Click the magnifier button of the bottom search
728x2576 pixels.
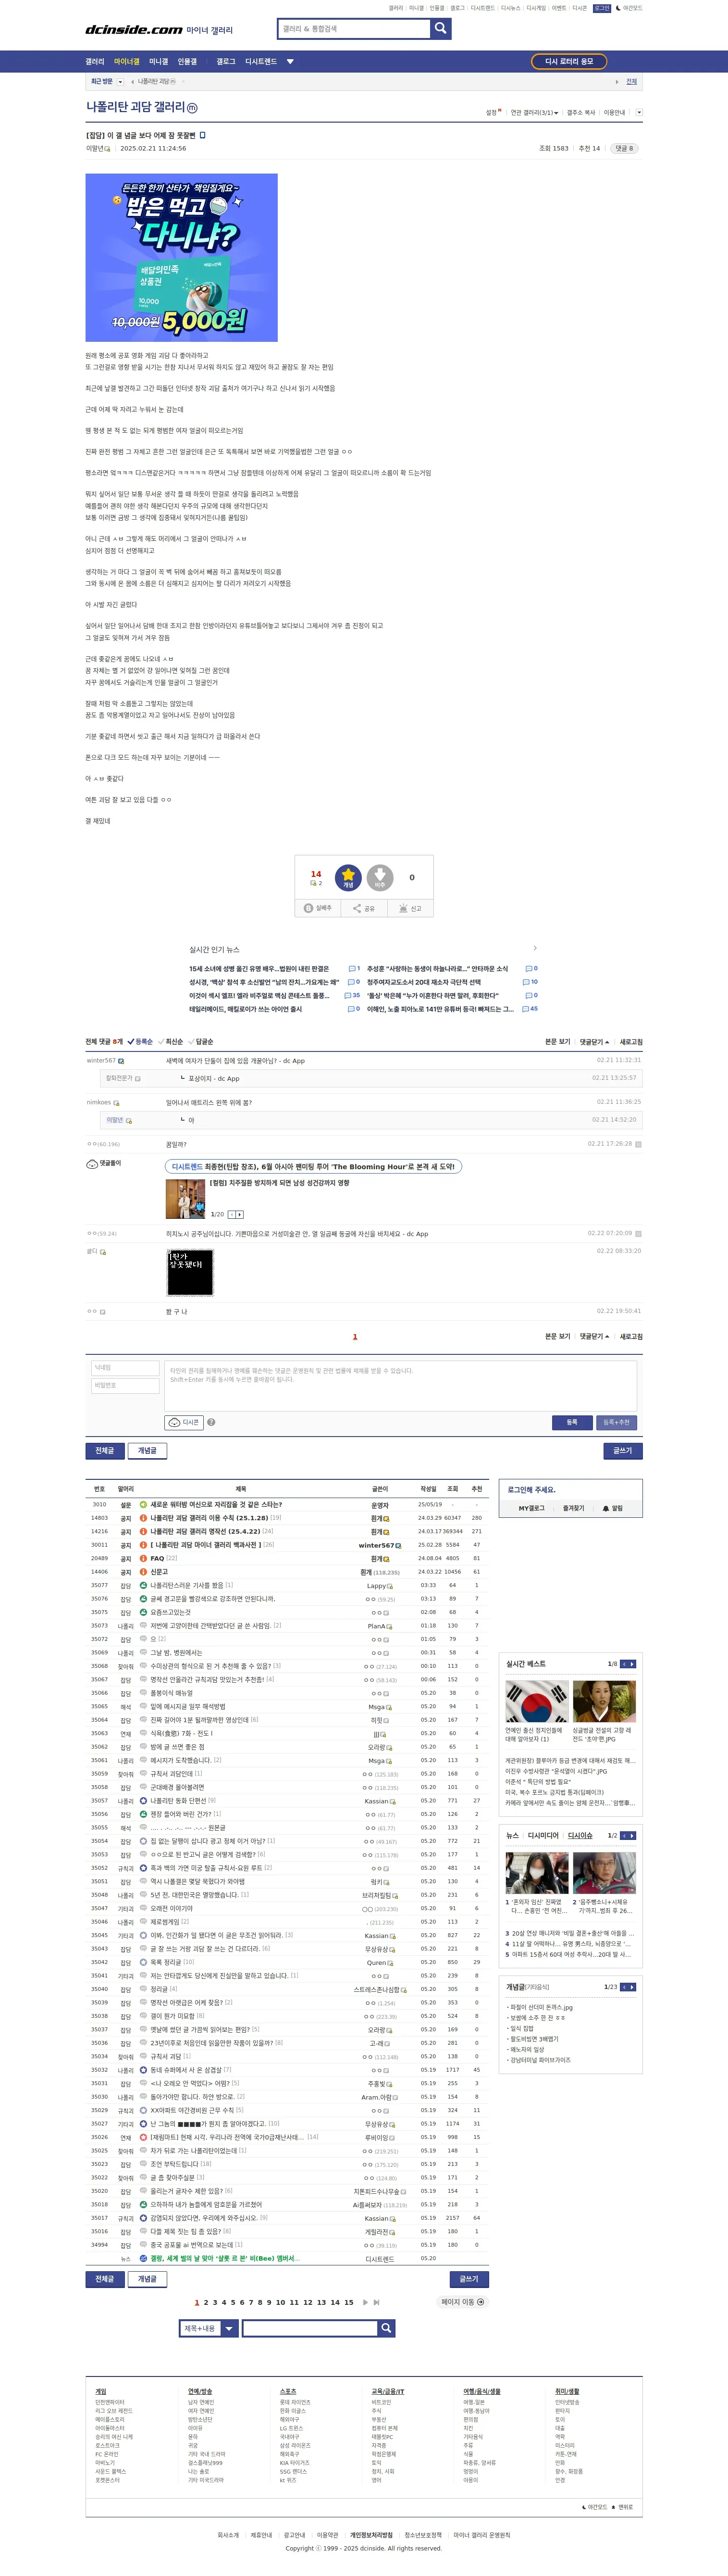click(x=386, y=2328)
